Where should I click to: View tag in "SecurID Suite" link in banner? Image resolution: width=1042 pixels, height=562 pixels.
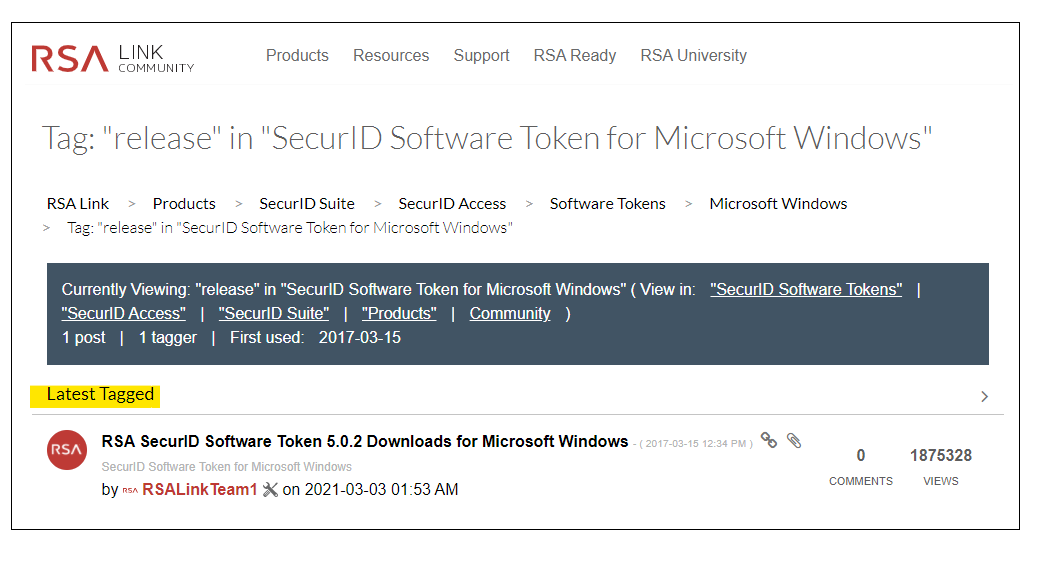click(274, 314)
